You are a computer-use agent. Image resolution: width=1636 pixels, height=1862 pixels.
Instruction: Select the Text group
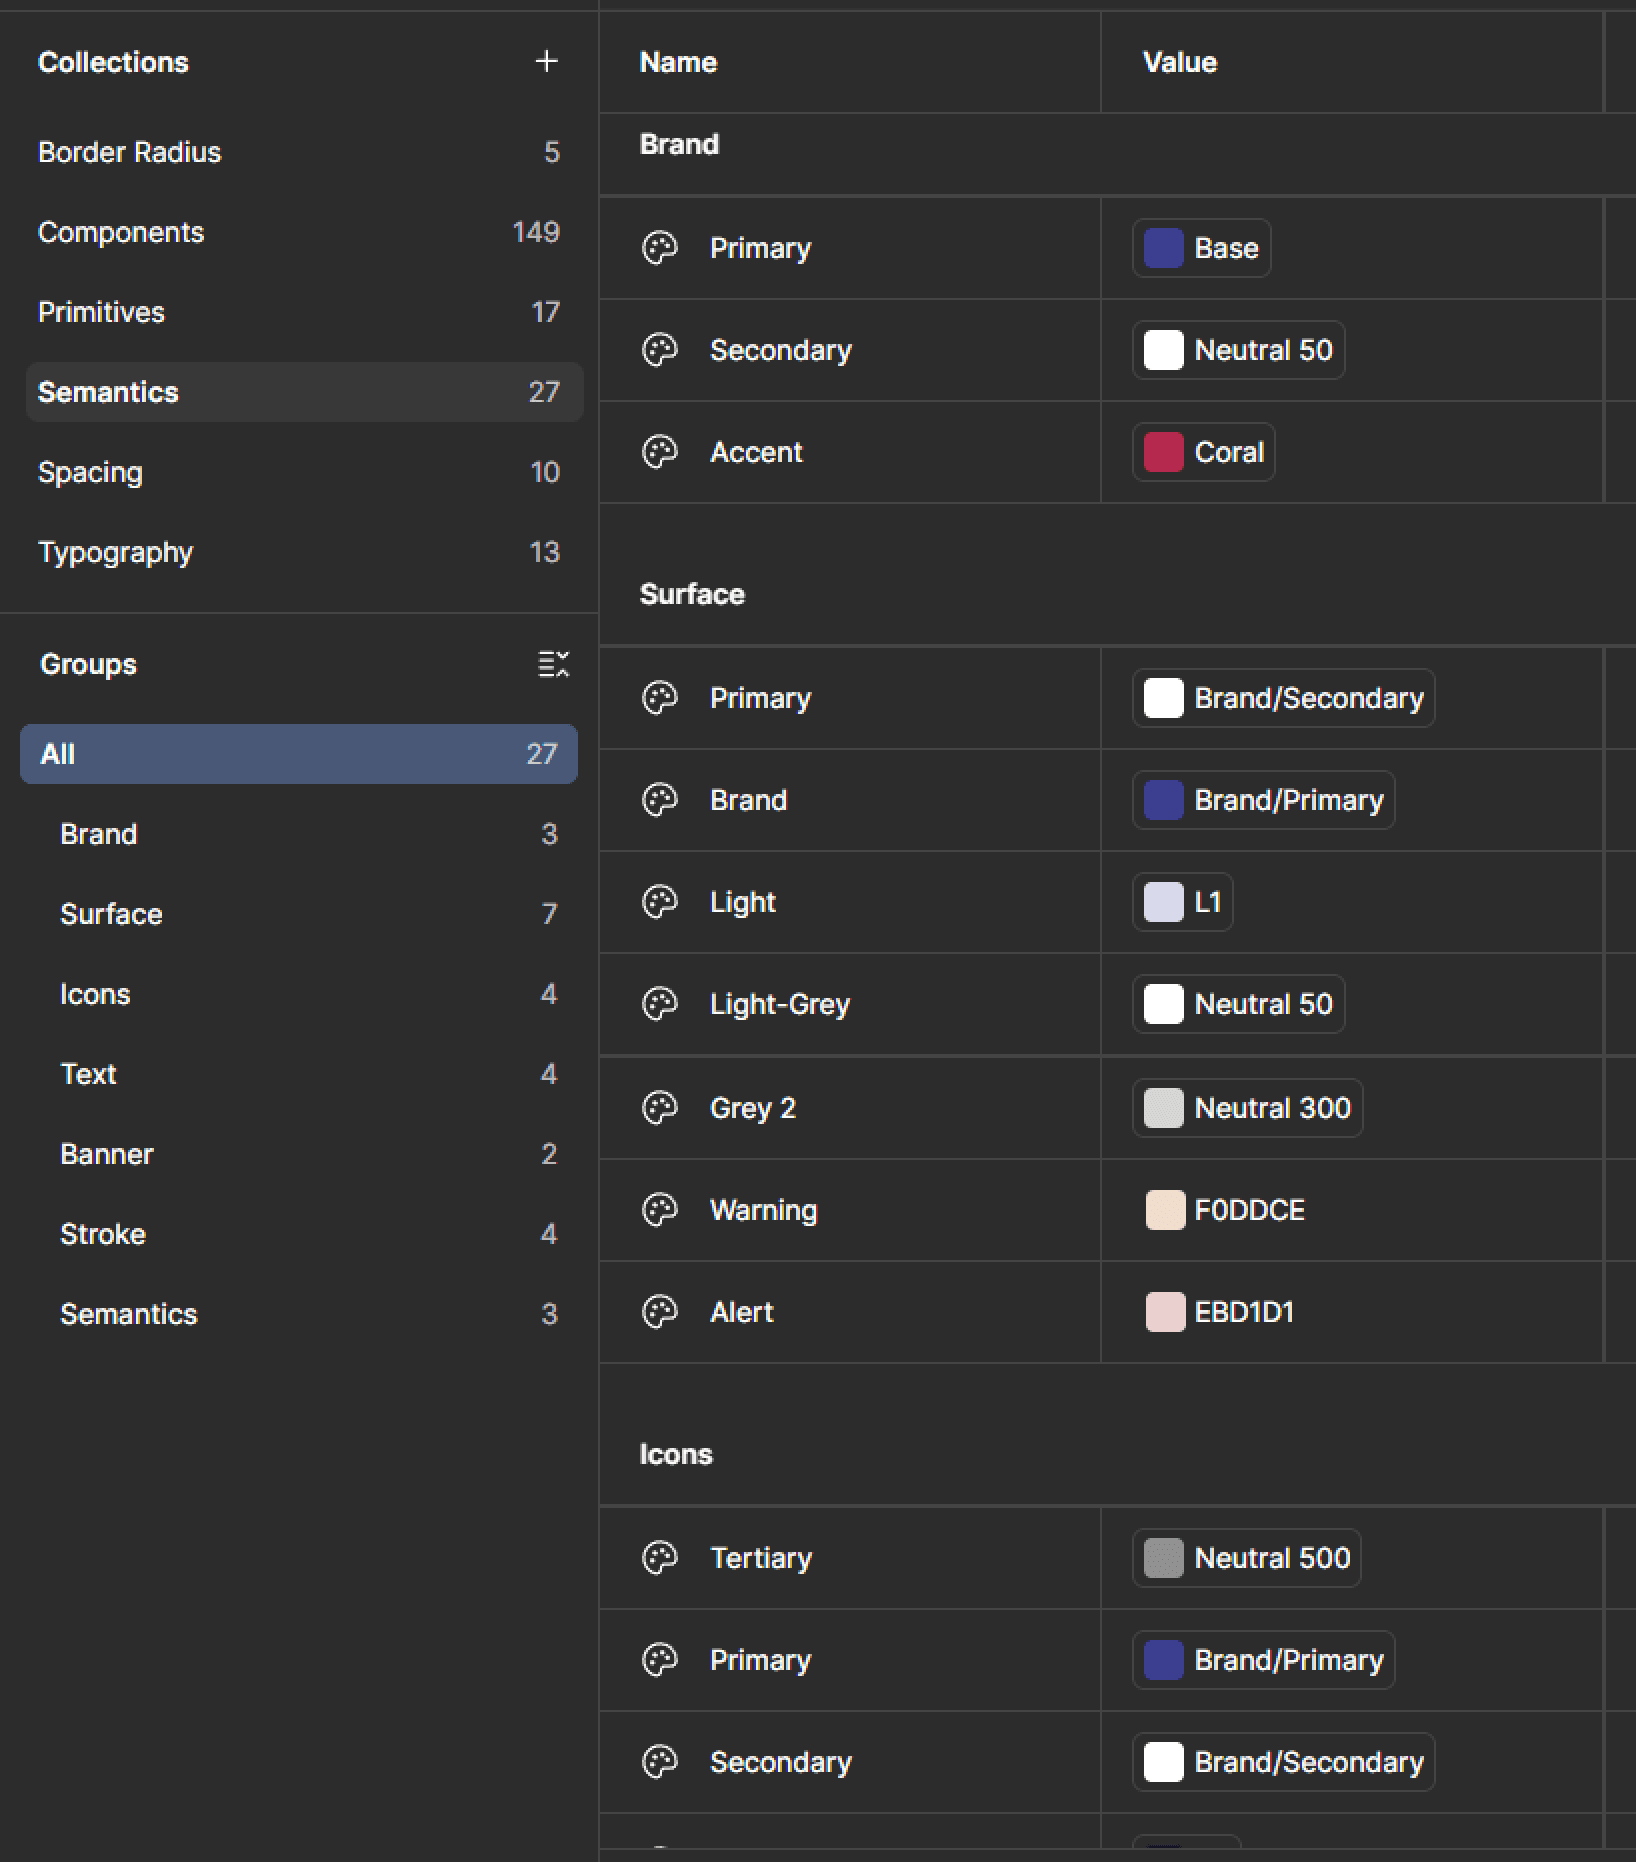coord(299,1074)
